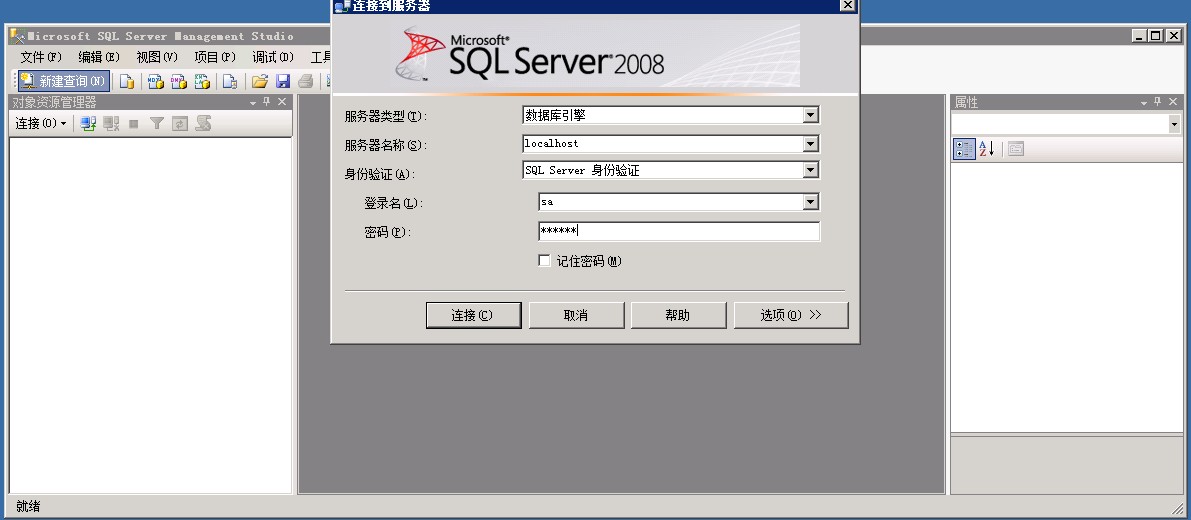The width and height of the screenshot is (1191, 520).
Task: Toggle auto-hide pin on 对象资源管理器 panel
Action: (x=266, y=103)
